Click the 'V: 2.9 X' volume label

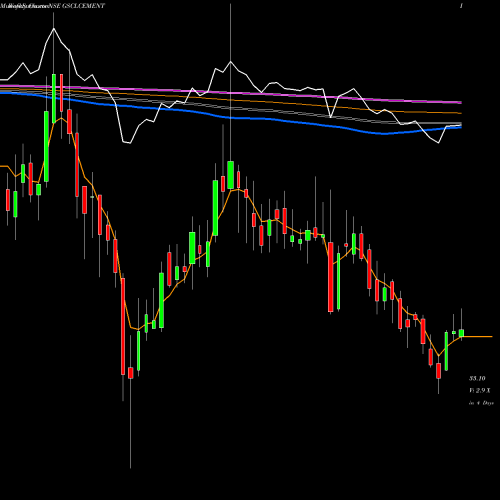click(x=480, y=390)
